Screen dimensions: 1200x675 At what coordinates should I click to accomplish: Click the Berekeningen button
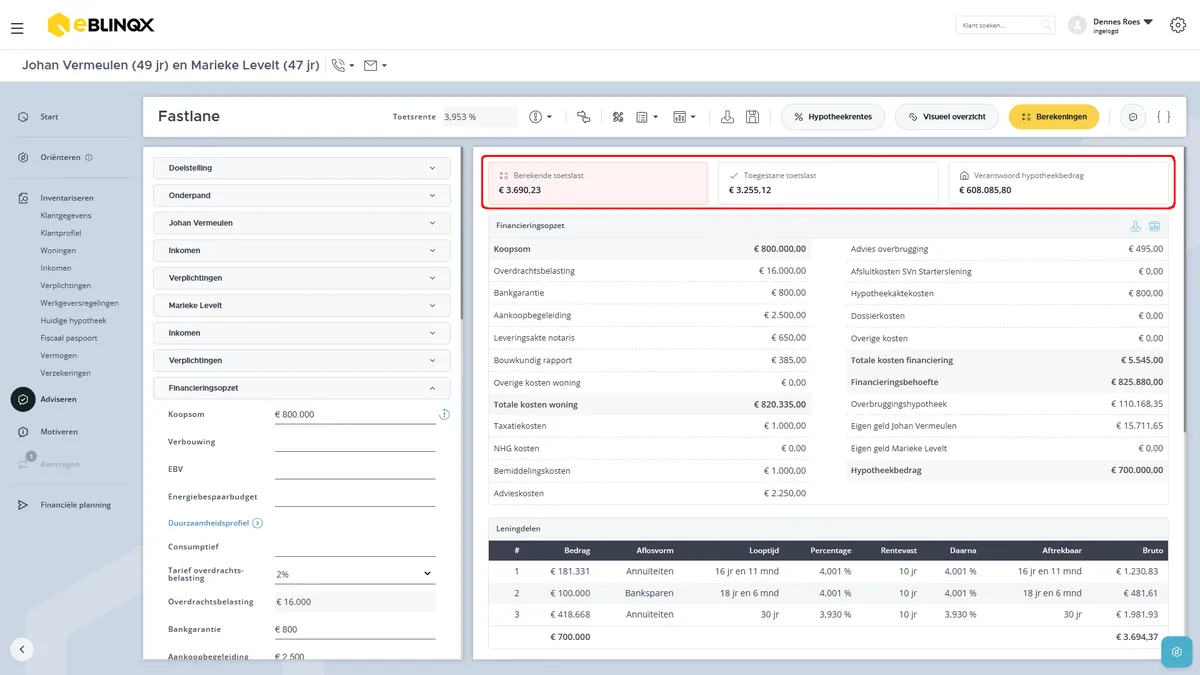coord(1054,117)
